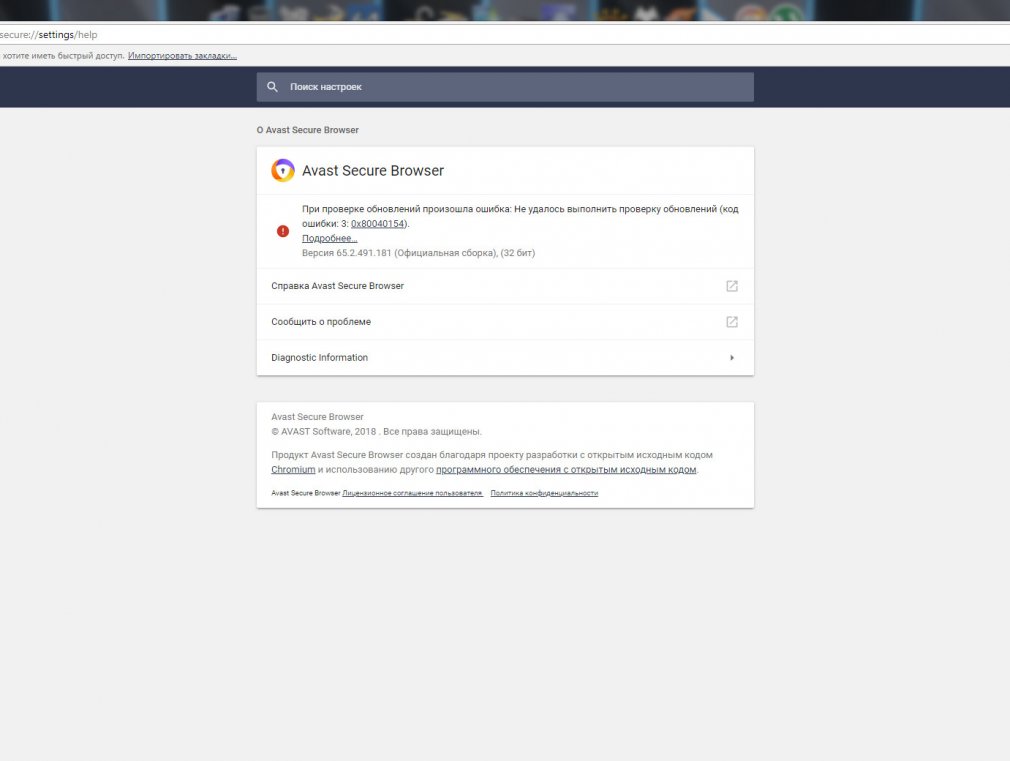1010x761 pixels.
Task: Click the О Avast Secure Browser heading
Action: point(308,130)
